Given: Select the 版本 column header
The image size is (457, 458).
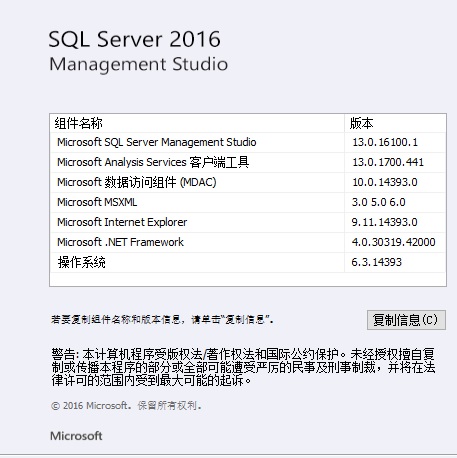Looking at the screenshot, I should coord(395,123).
